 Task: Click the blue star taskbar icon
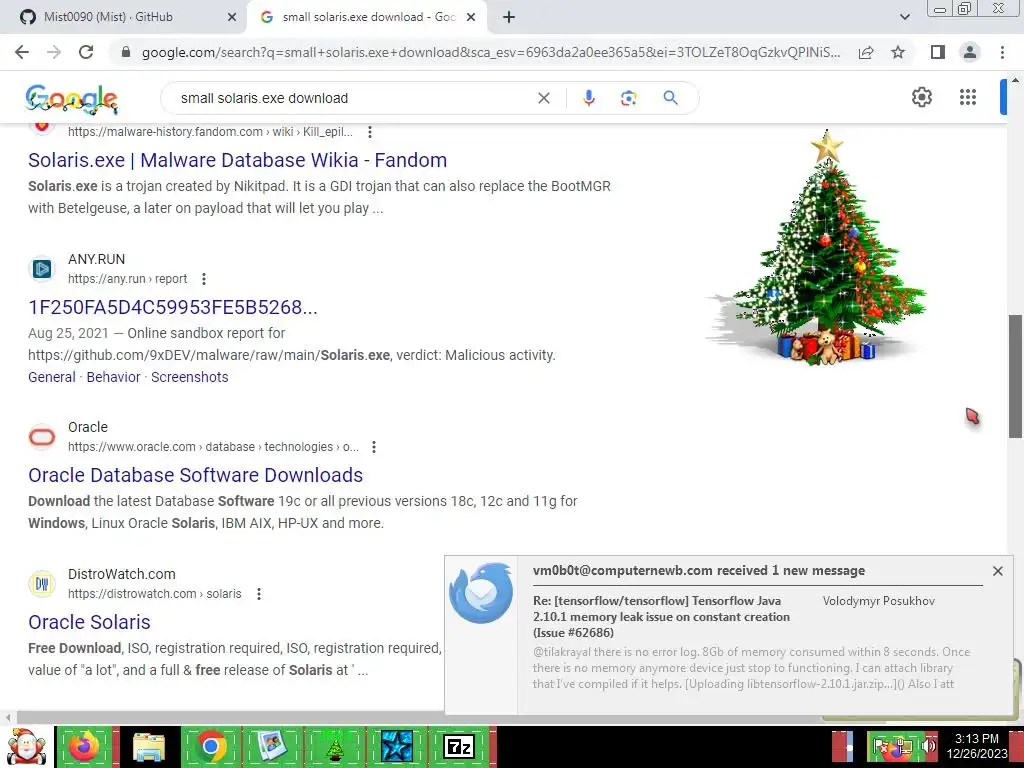coord(396,746)
